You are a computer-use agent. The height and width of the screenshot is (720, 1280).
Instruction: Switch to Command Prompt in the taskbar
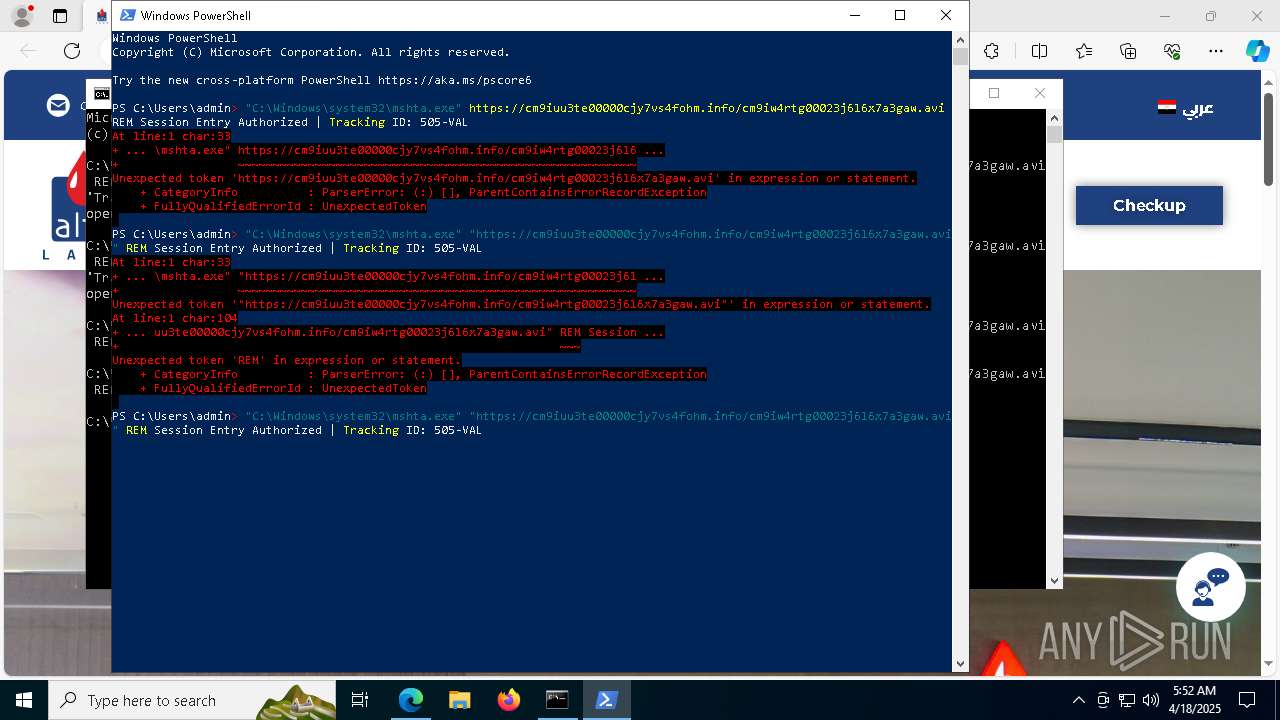(x=557, y=700)
